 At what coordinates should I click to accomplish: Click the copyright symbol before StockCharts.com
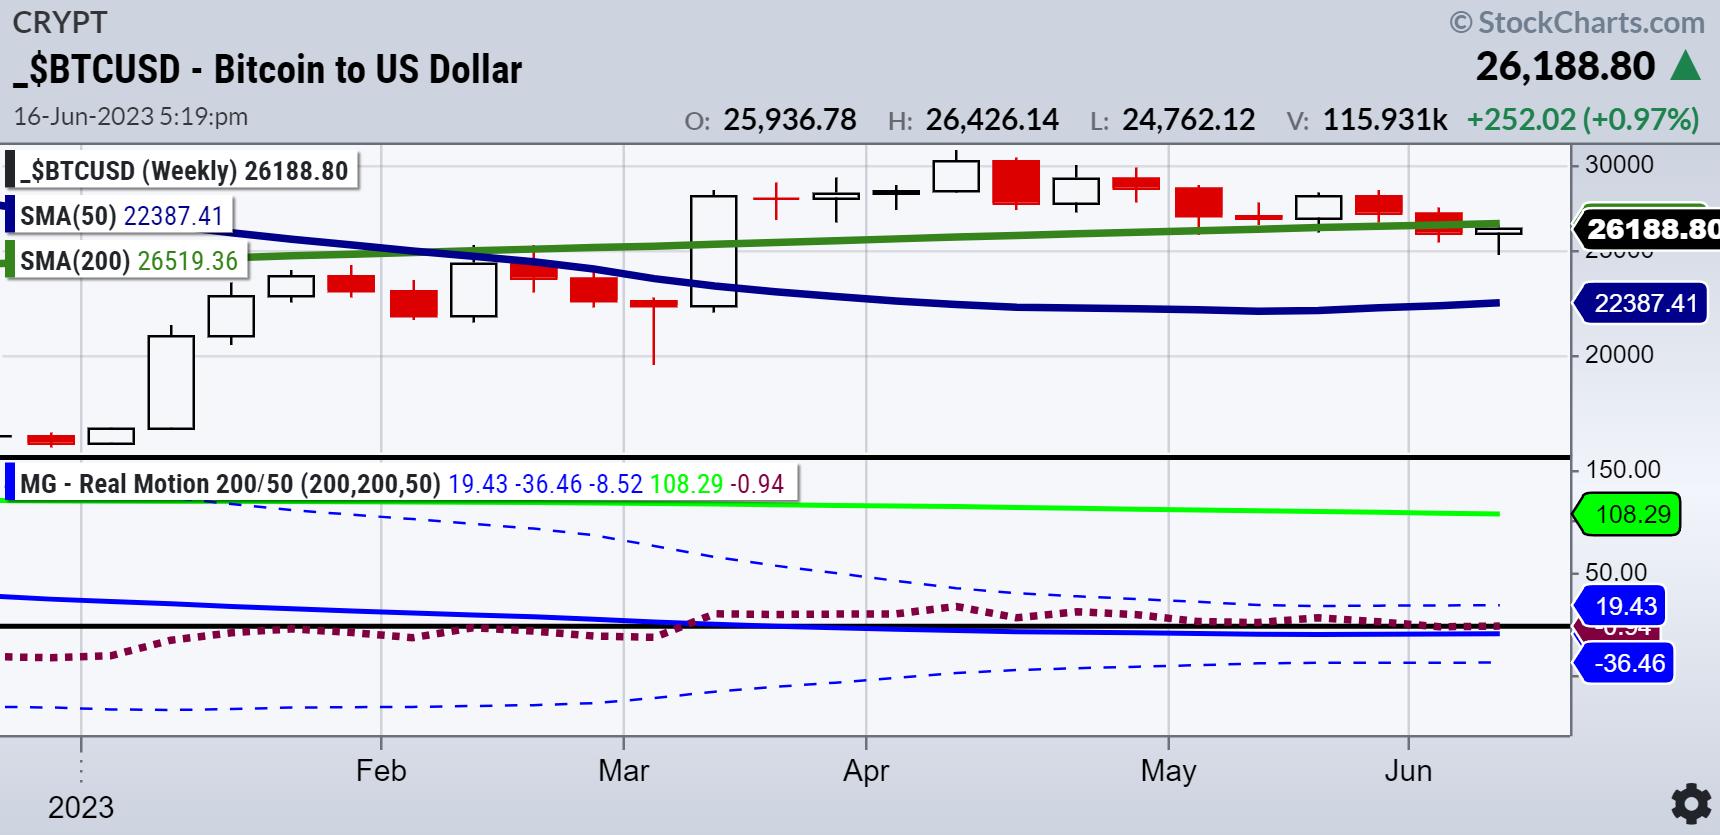pos(1461,22)
